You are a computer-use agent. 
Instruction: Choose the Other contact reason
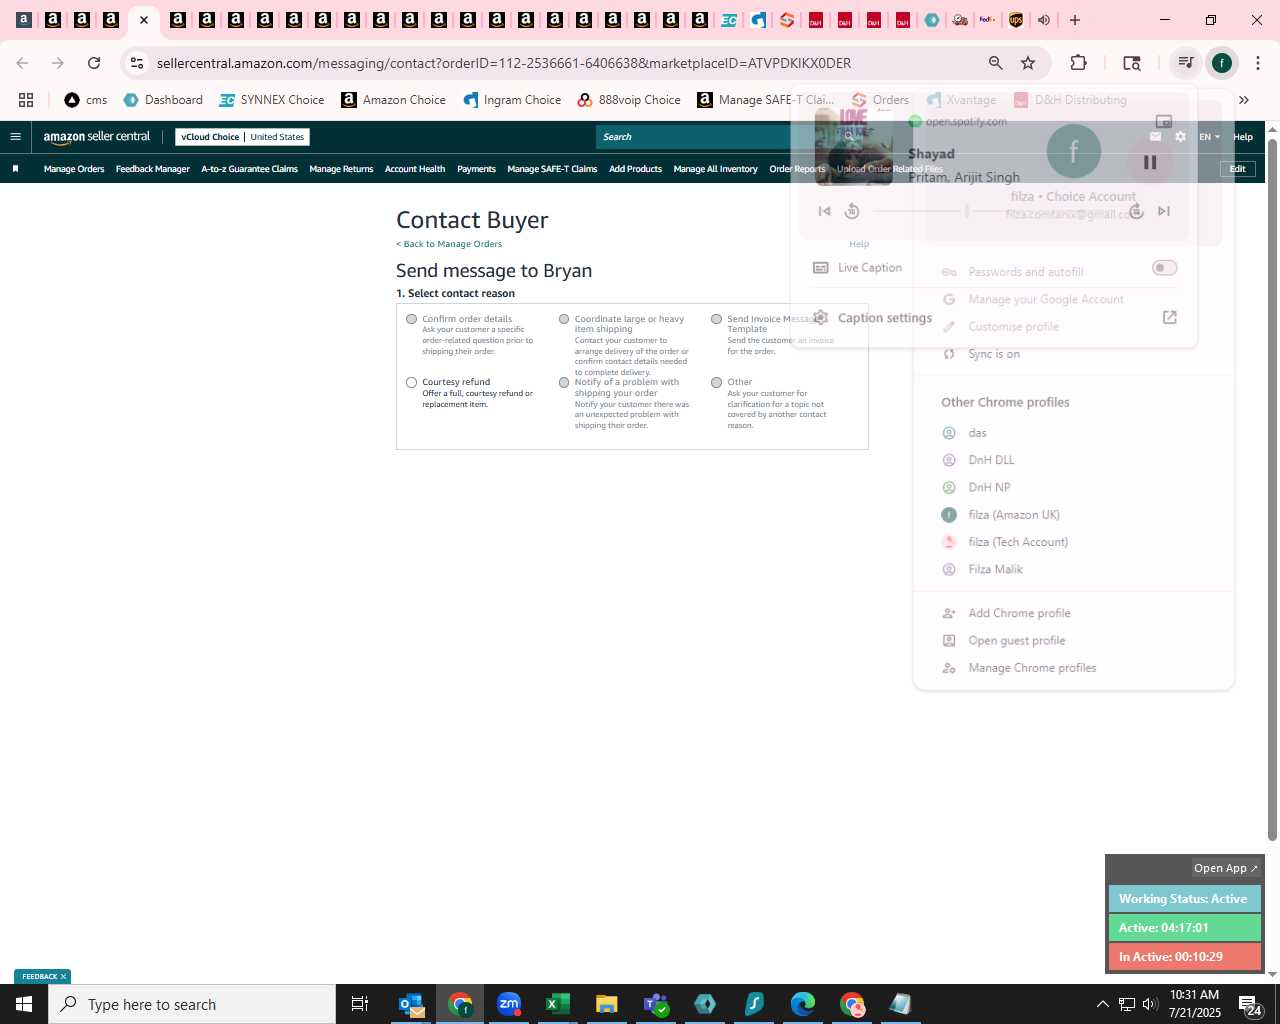pos(716,382)
